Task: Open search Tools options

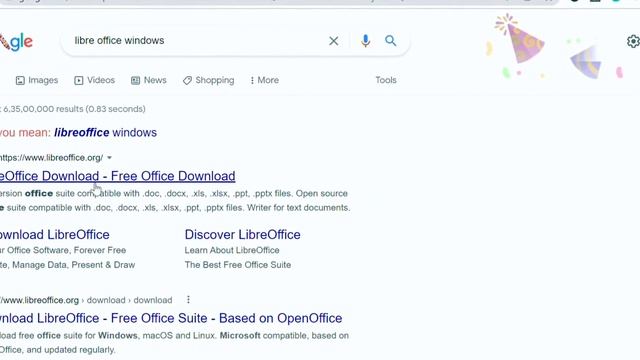Action: [x=386, y=80]
